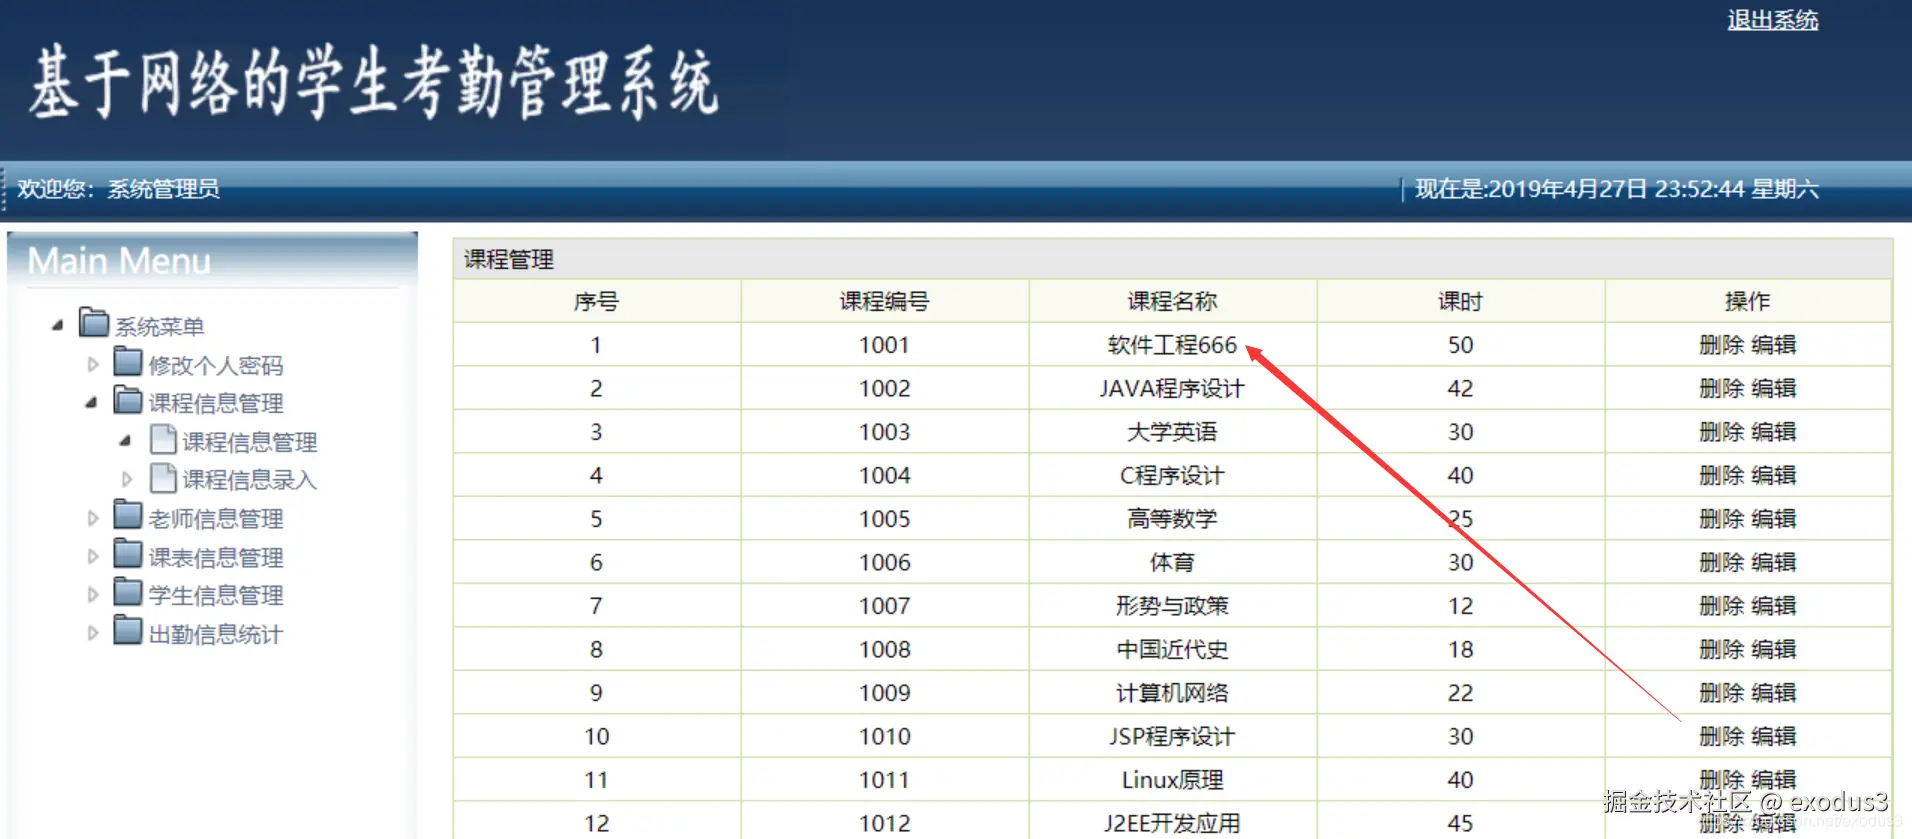Screen dimensions: 1912x839
Task: Edit the C程序设计 course via 编辑
Action: [1774, 475]
